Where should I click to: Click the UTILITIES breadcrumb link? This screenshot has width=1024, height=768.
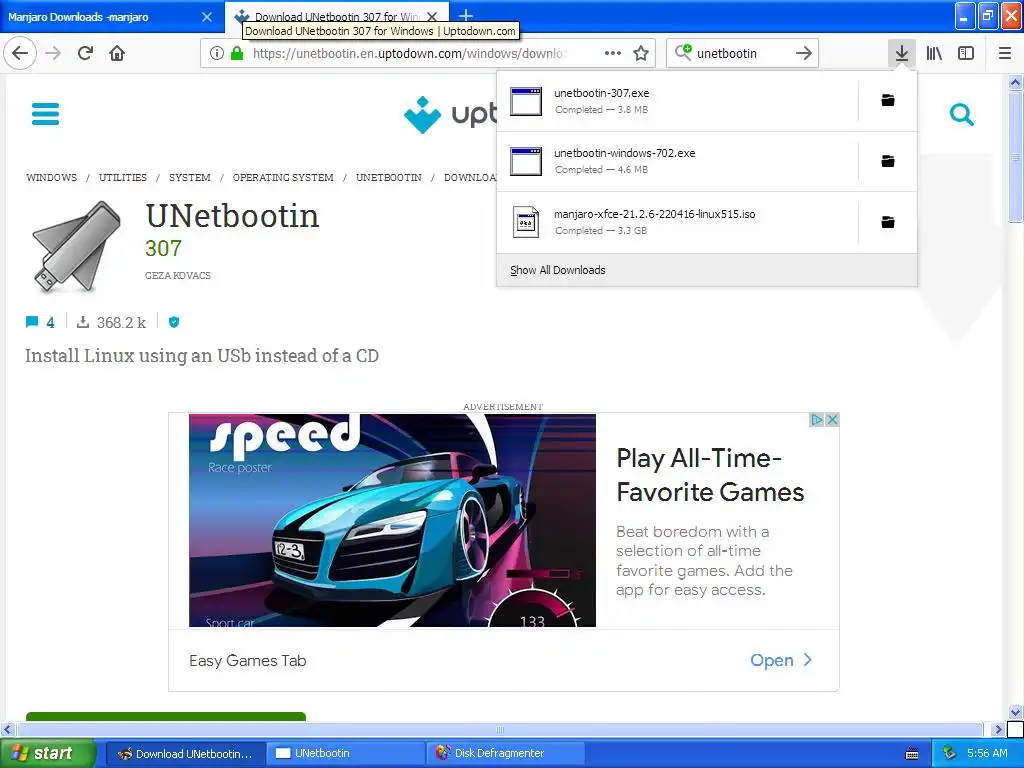(123, 178)
